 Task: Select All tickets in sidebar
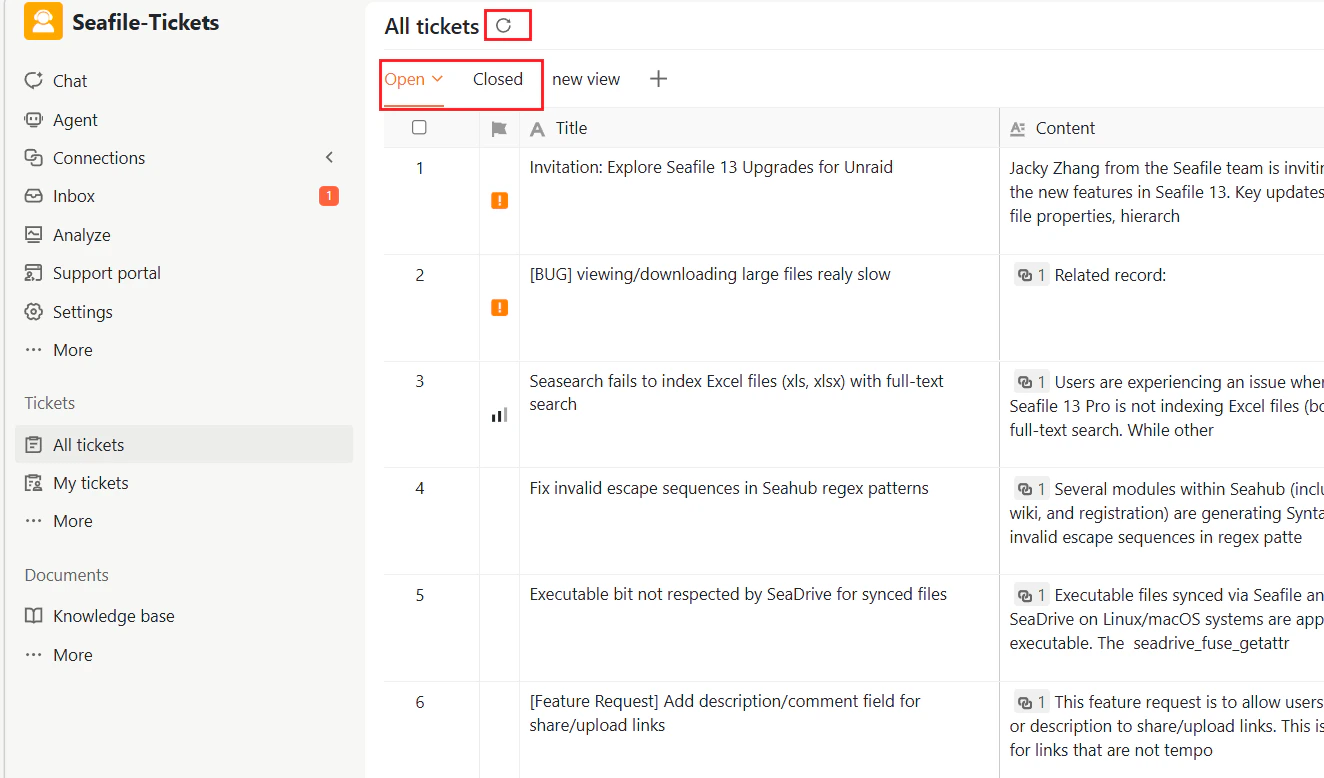(184, 445)
